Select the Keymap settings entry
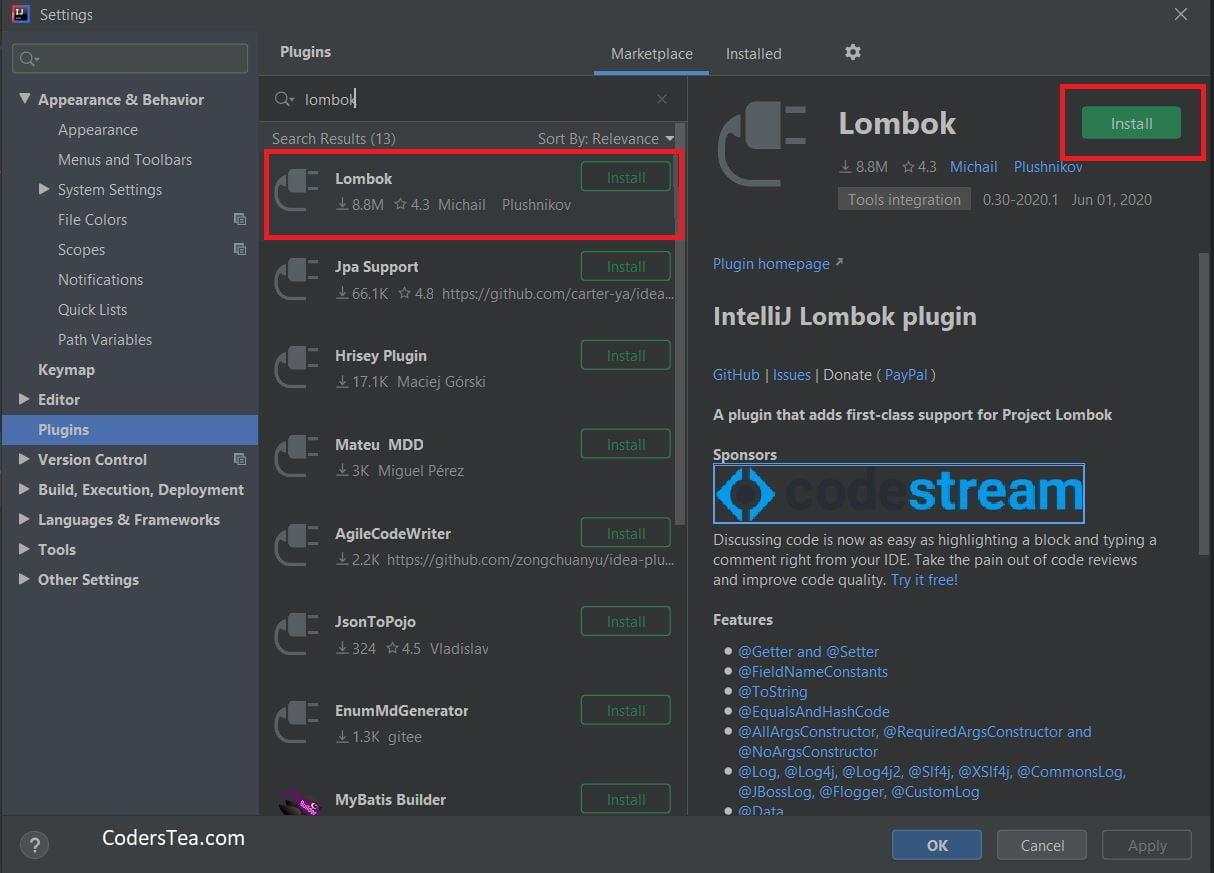Viewport: 1214px width, 873px height. [66, 369]
